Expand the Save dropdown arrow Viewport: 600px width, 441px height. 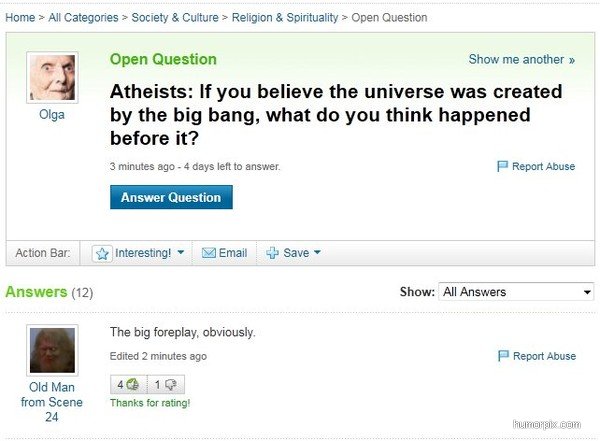point(317,254)
